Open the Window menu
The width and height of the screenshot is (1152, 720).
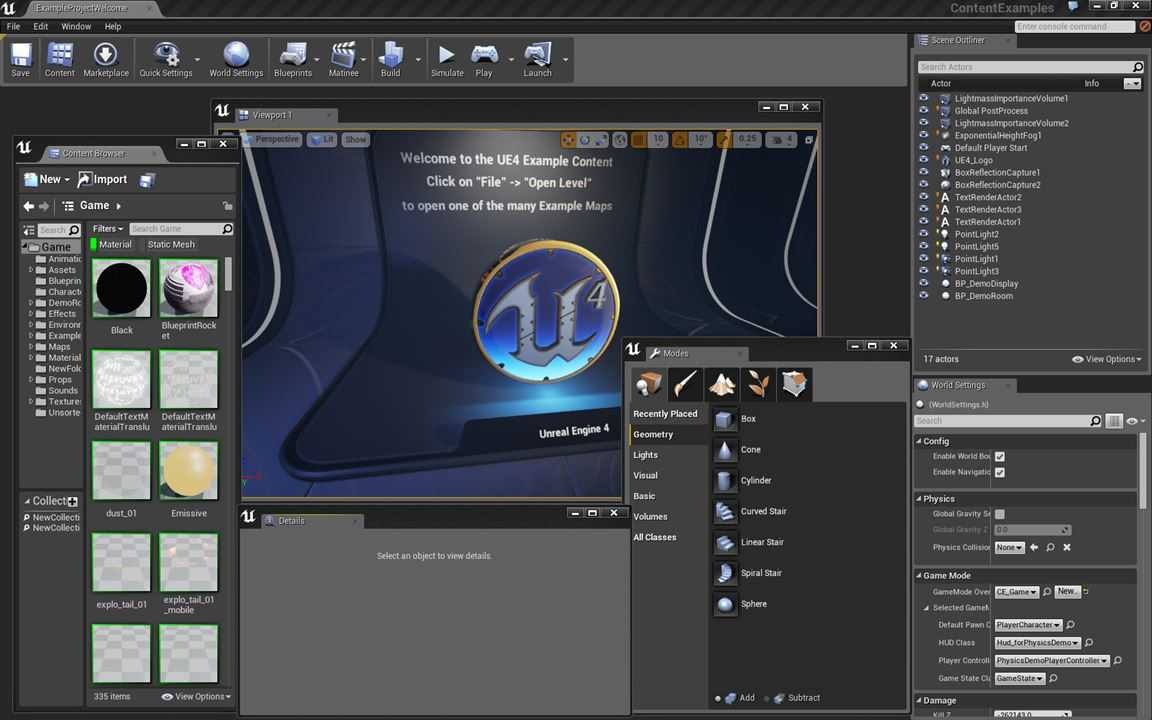(x=76, y=26)
